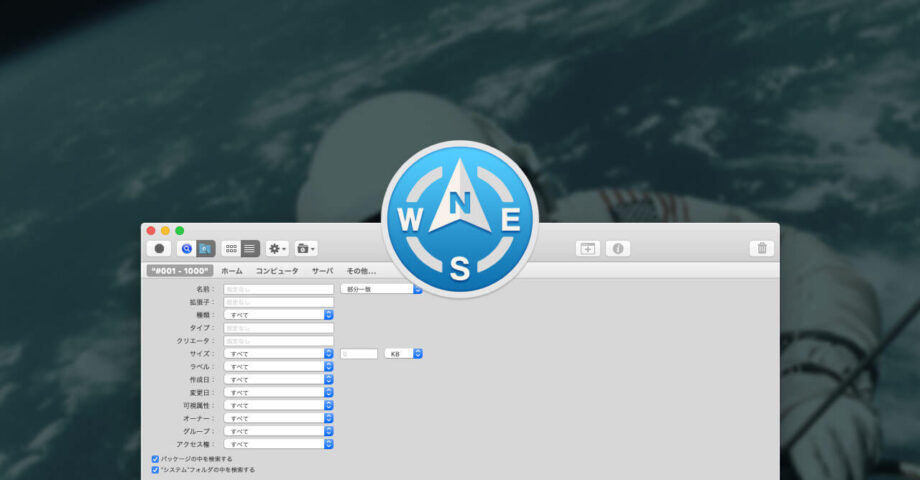Click the round stop button in toolbar
Screen dimensions: 920x480
point(159,248)
